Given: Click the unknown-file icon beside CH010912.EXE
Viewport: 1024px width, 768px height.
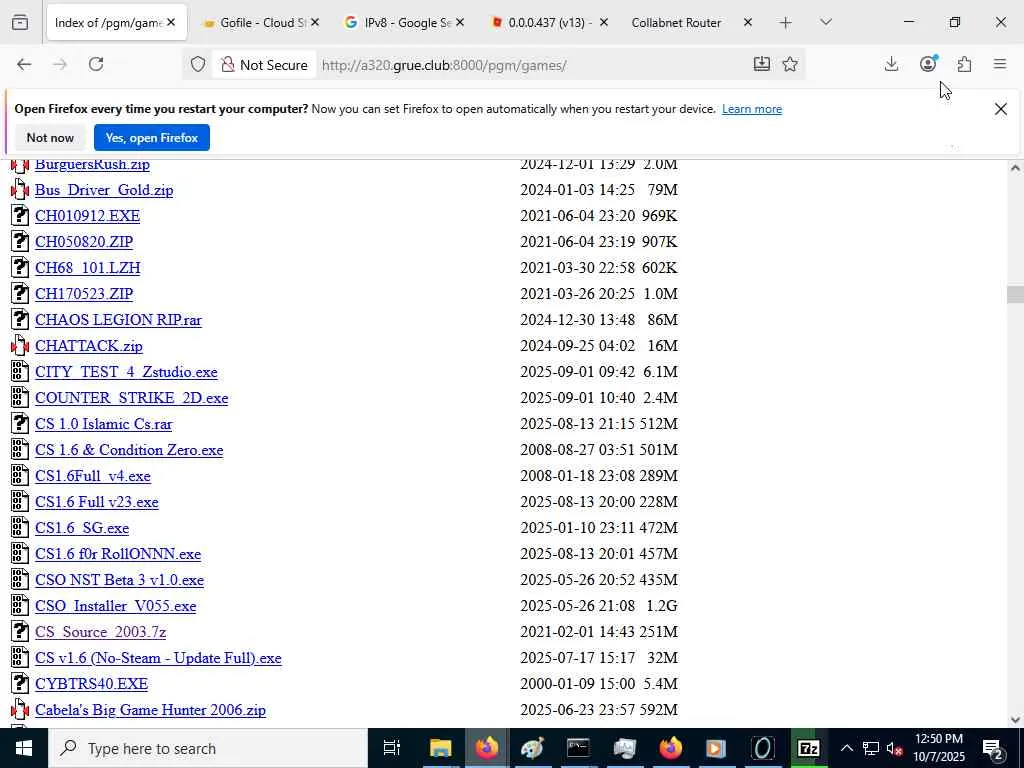Looking at the screenshot, I should pyautogui.click(x=20, y=216).
